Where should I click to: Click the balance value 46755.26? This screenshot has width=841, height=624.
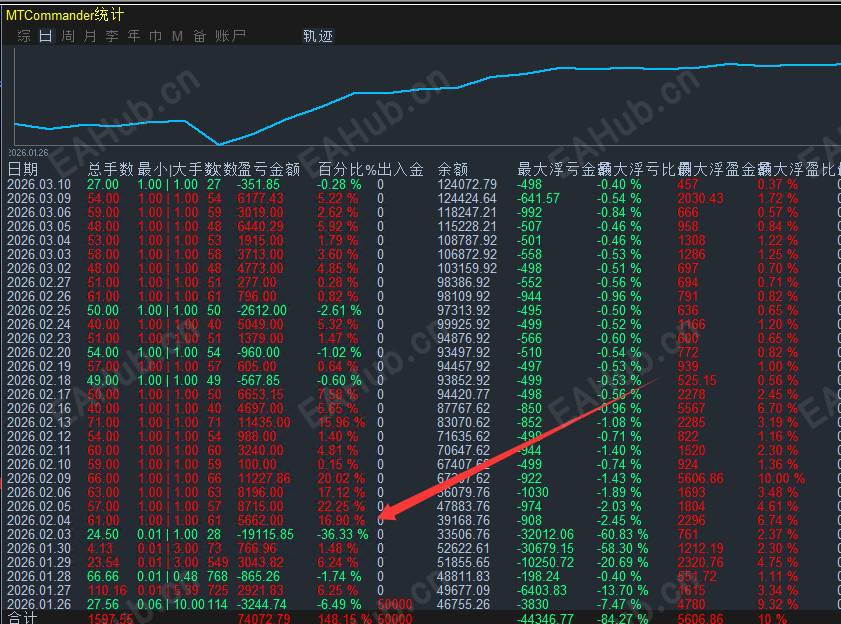[x=464, y=604]
